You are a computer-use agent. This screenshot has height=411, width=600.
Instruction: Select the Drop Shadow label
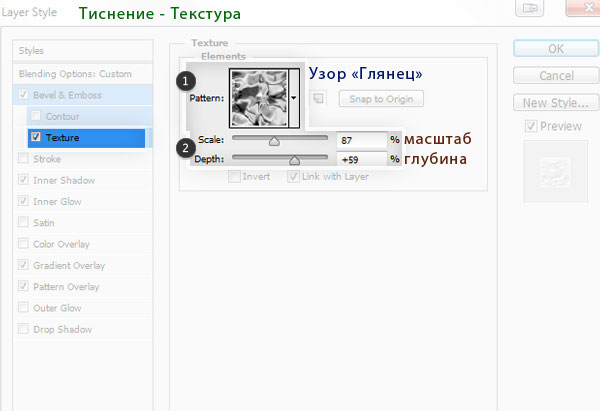pyautogui.click(x=62, y=329)
